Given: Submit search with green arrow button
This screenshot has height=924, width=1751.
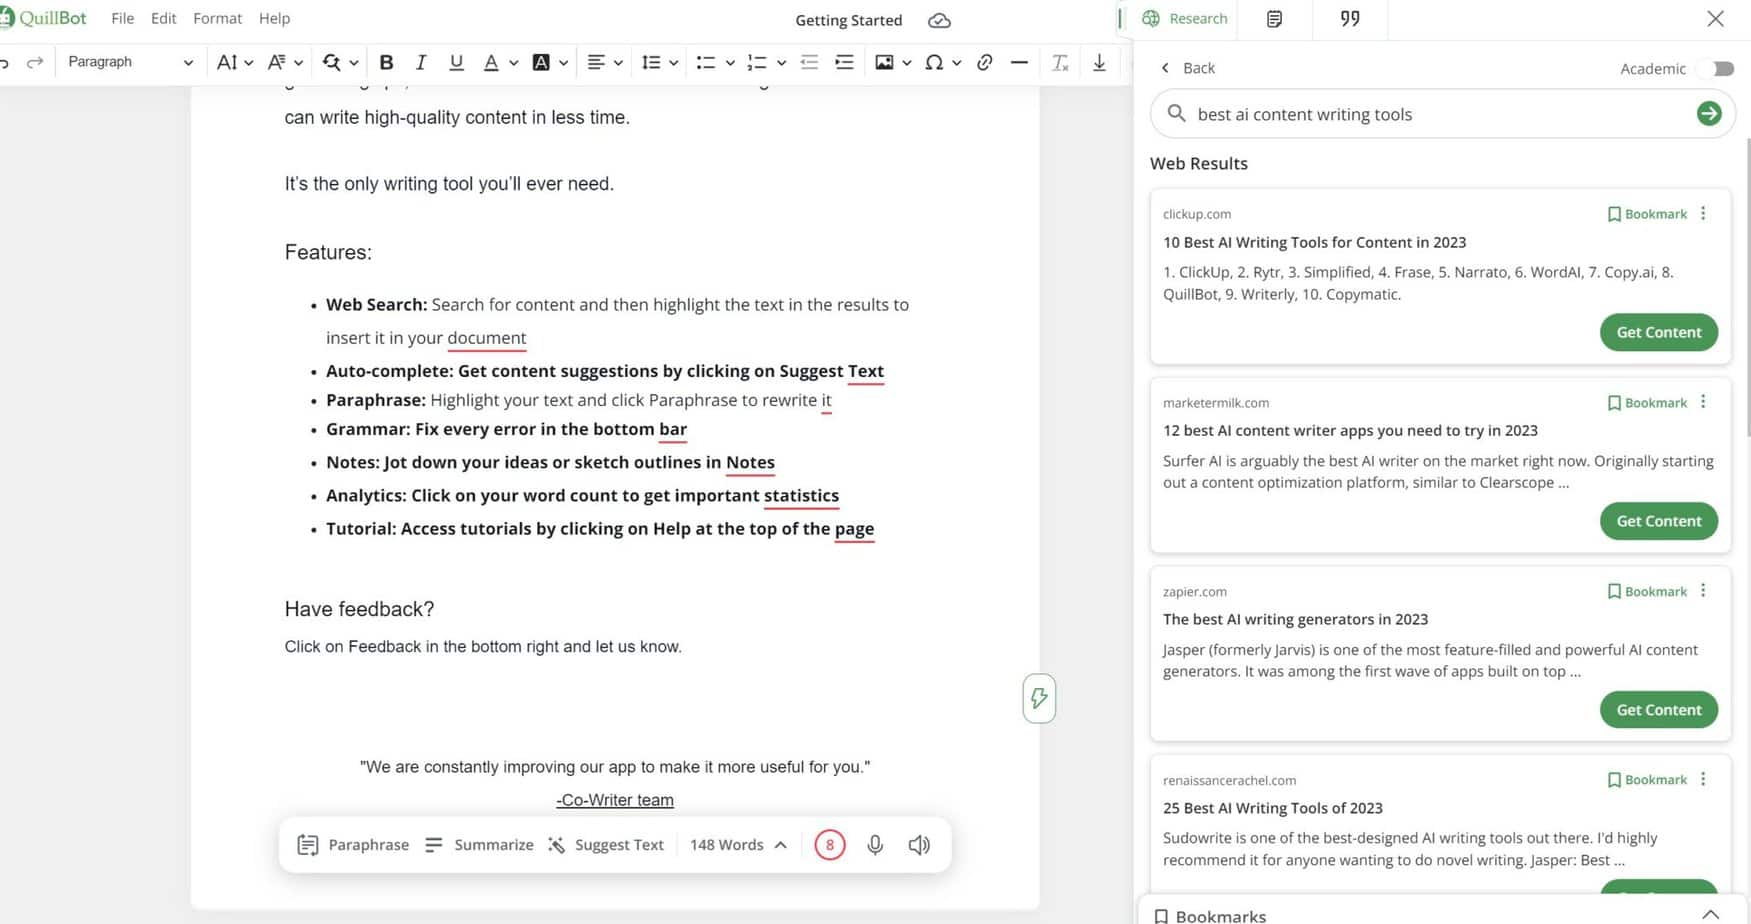Looking at the screenshot, I should (x=1709, y=114).
